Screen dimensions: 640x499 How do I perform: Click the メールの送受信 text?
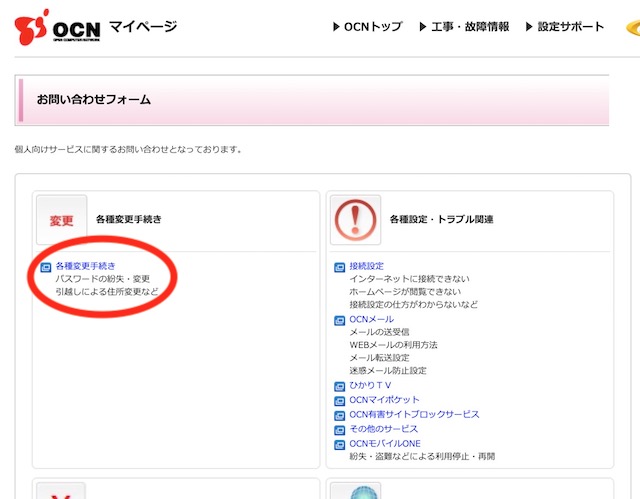379,332
